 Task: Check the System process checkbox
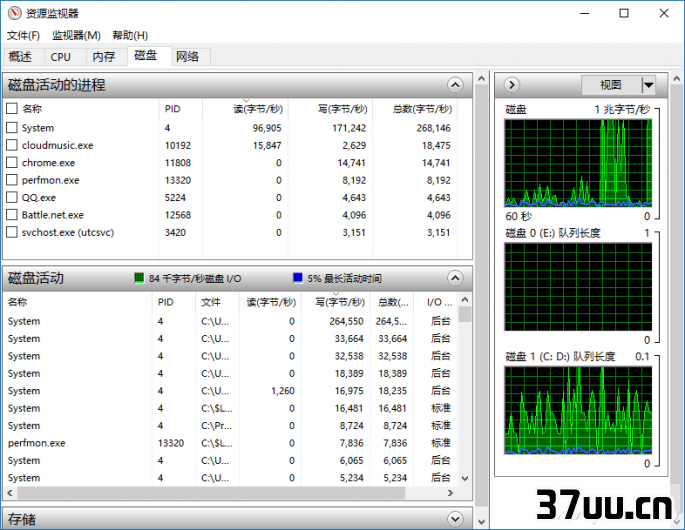[x=12, y=128]
